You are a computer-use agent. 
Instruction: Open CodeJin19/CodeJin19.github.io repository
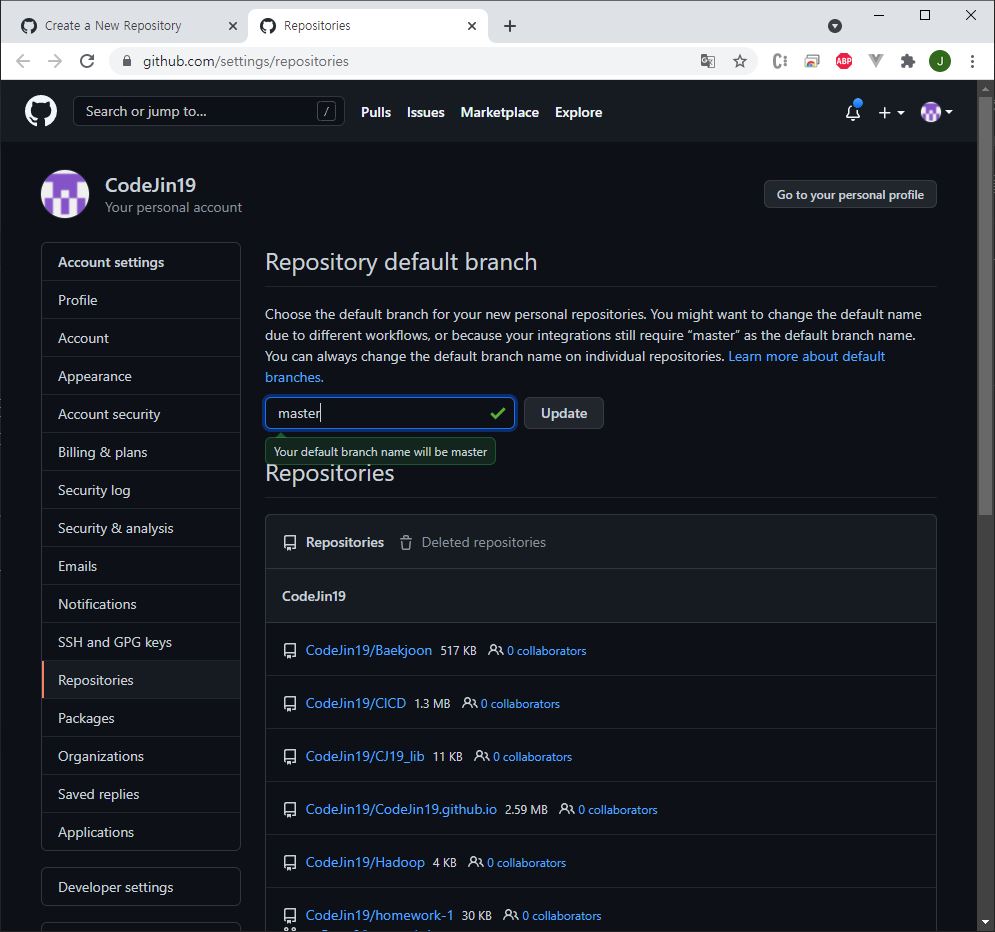tap(401, 810)
